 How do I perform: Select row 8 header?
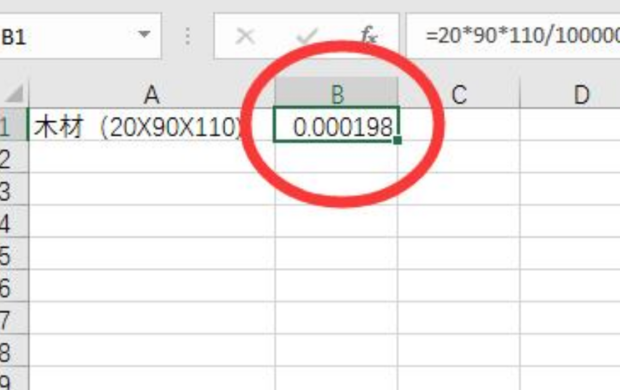tap(14, 350)
